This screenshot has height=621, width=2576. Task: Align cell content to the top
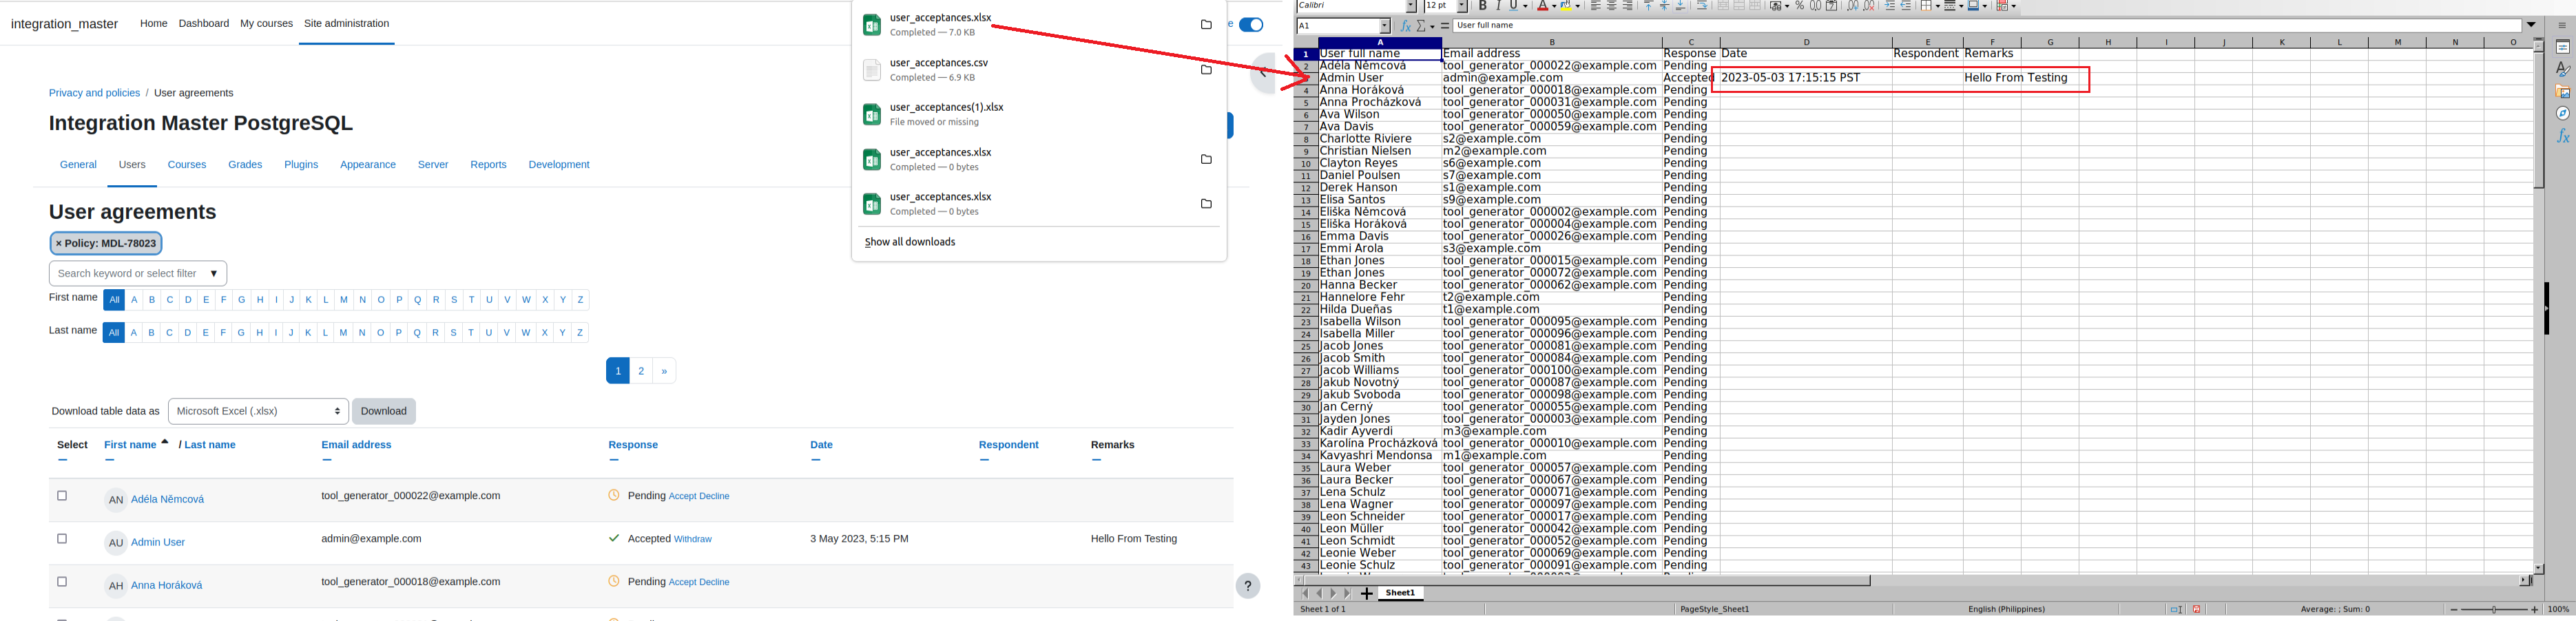(x=1649, y=6)
